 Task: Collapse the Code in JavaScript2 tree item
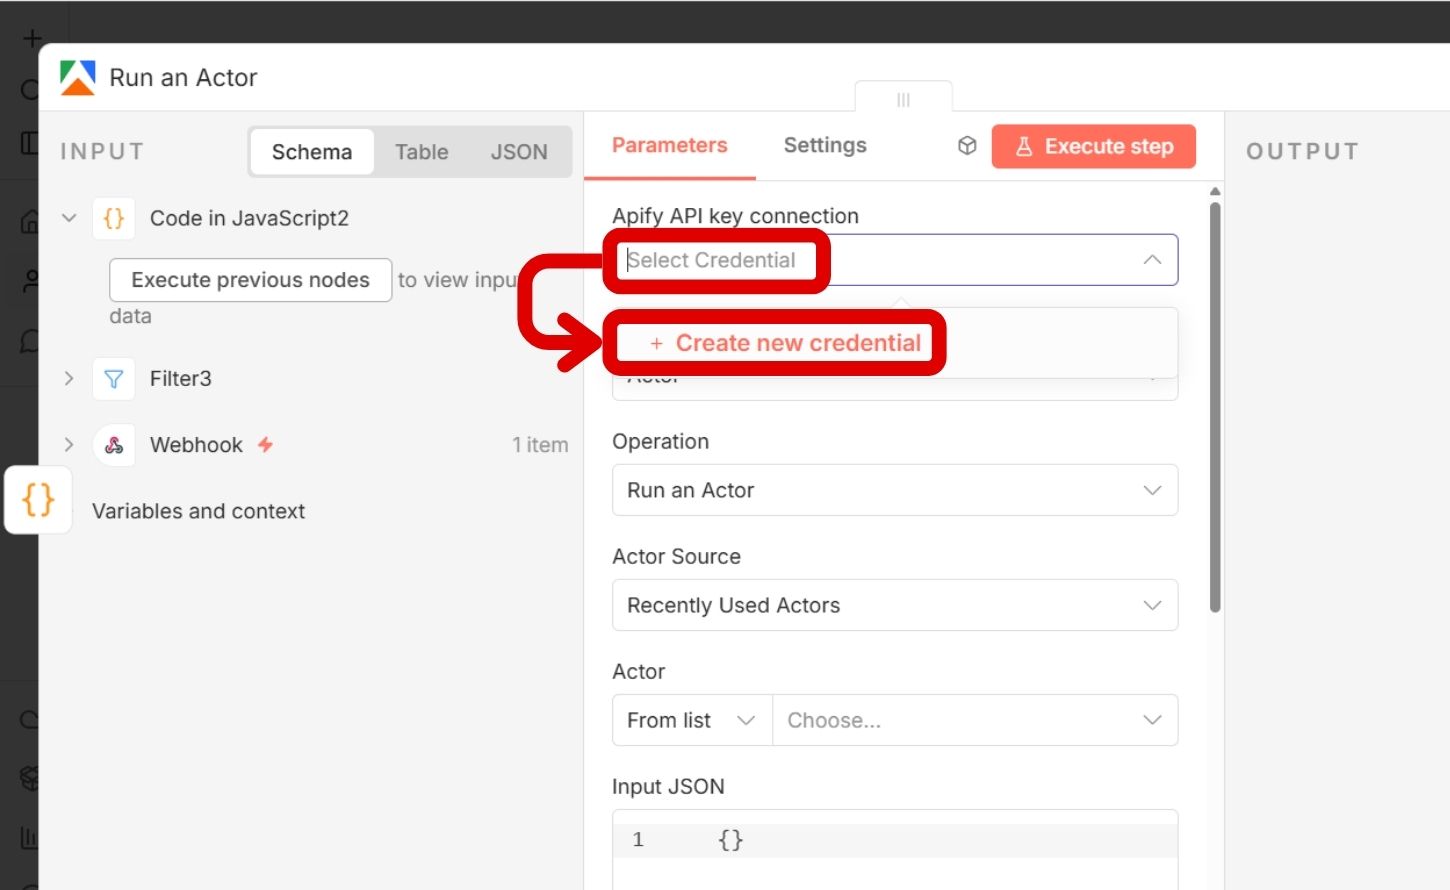[69, 218]
